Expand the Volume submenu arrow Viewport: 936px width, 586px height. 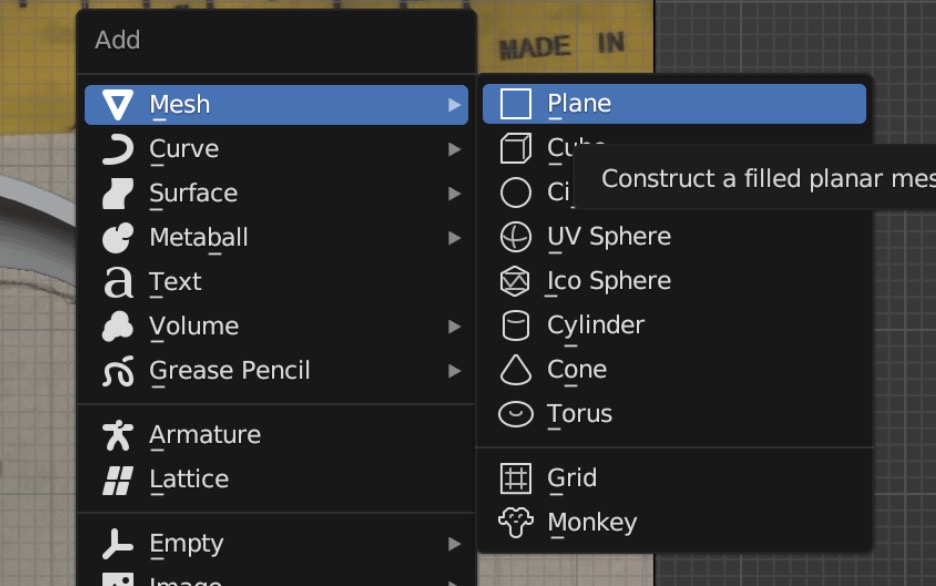click(x=454, y=327)
